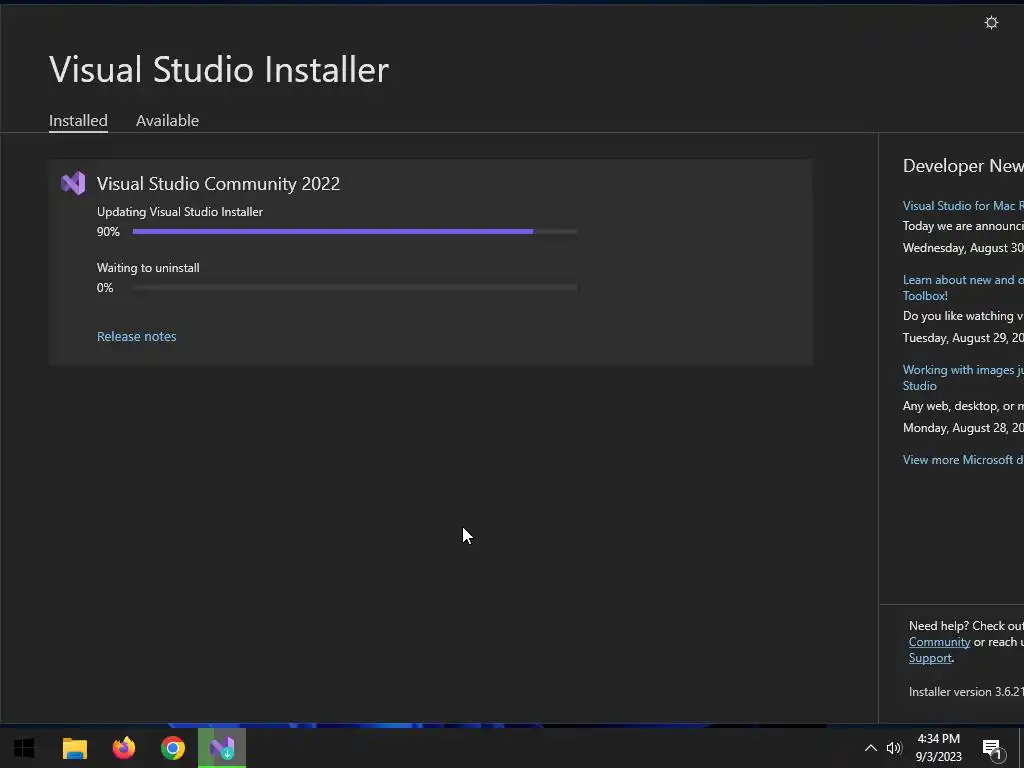Open the Visual Studio for Mac news link
Image resolution: width=1024 pixels, height=768 pixels.
coord(963,206)
